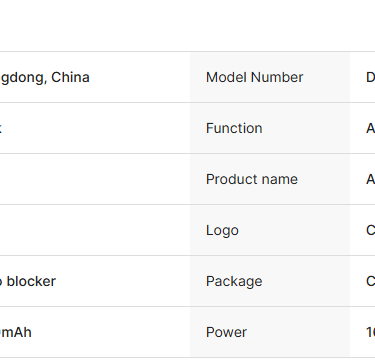Click the Model Number value starting with D
This screenshot has width=375, height=360.
coord(370,77)
